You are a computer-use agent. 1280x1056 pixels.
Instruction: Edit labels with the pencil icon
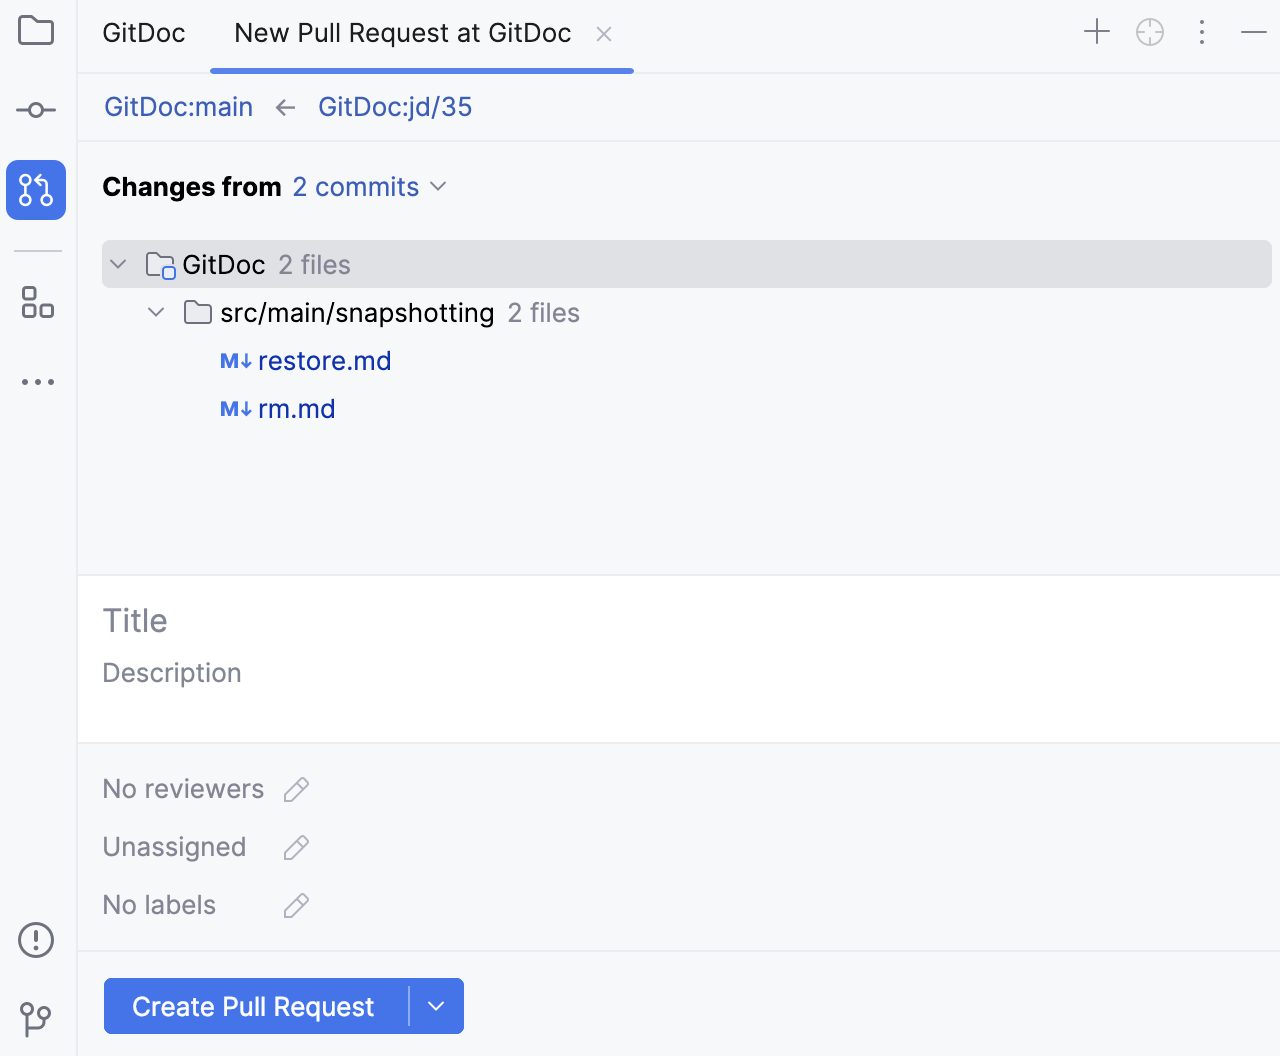pyautogui.click(x=295, y=905)
